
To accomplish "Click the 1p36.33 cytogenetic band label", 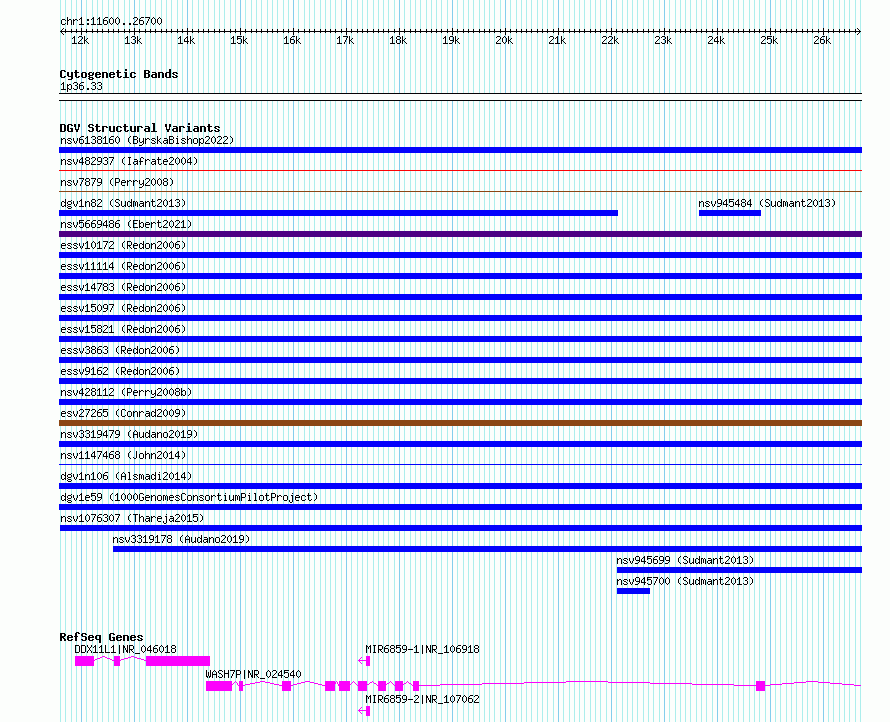I will click(x=81, y=86).
